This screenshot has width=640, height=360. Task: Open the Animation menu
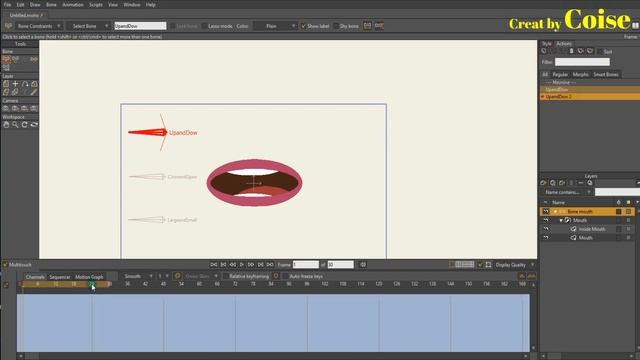tap(73, 4)
